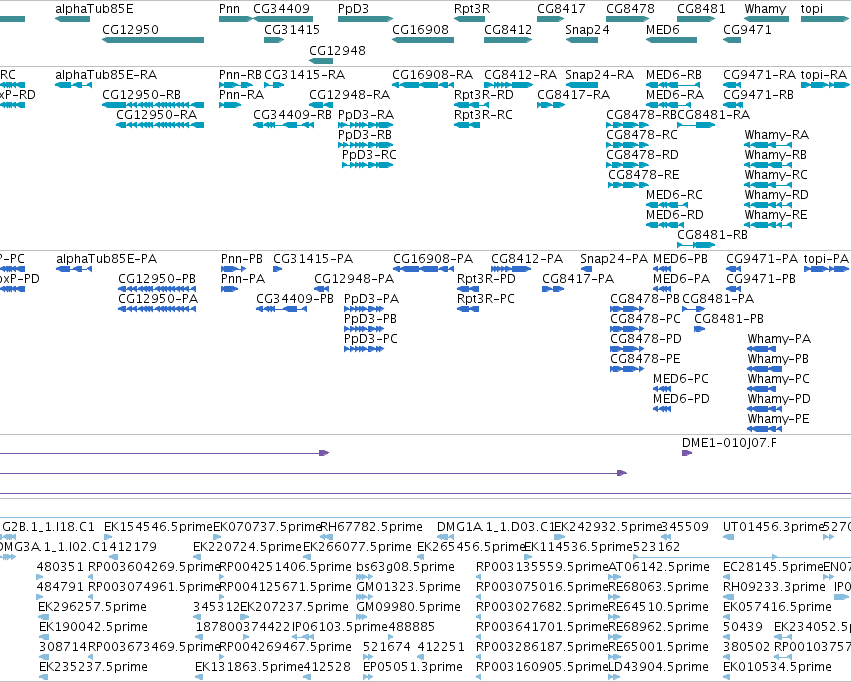Select protein CG31415-PA
The width and height of the screenshot is (851, 682).
[x=313, y=259]
